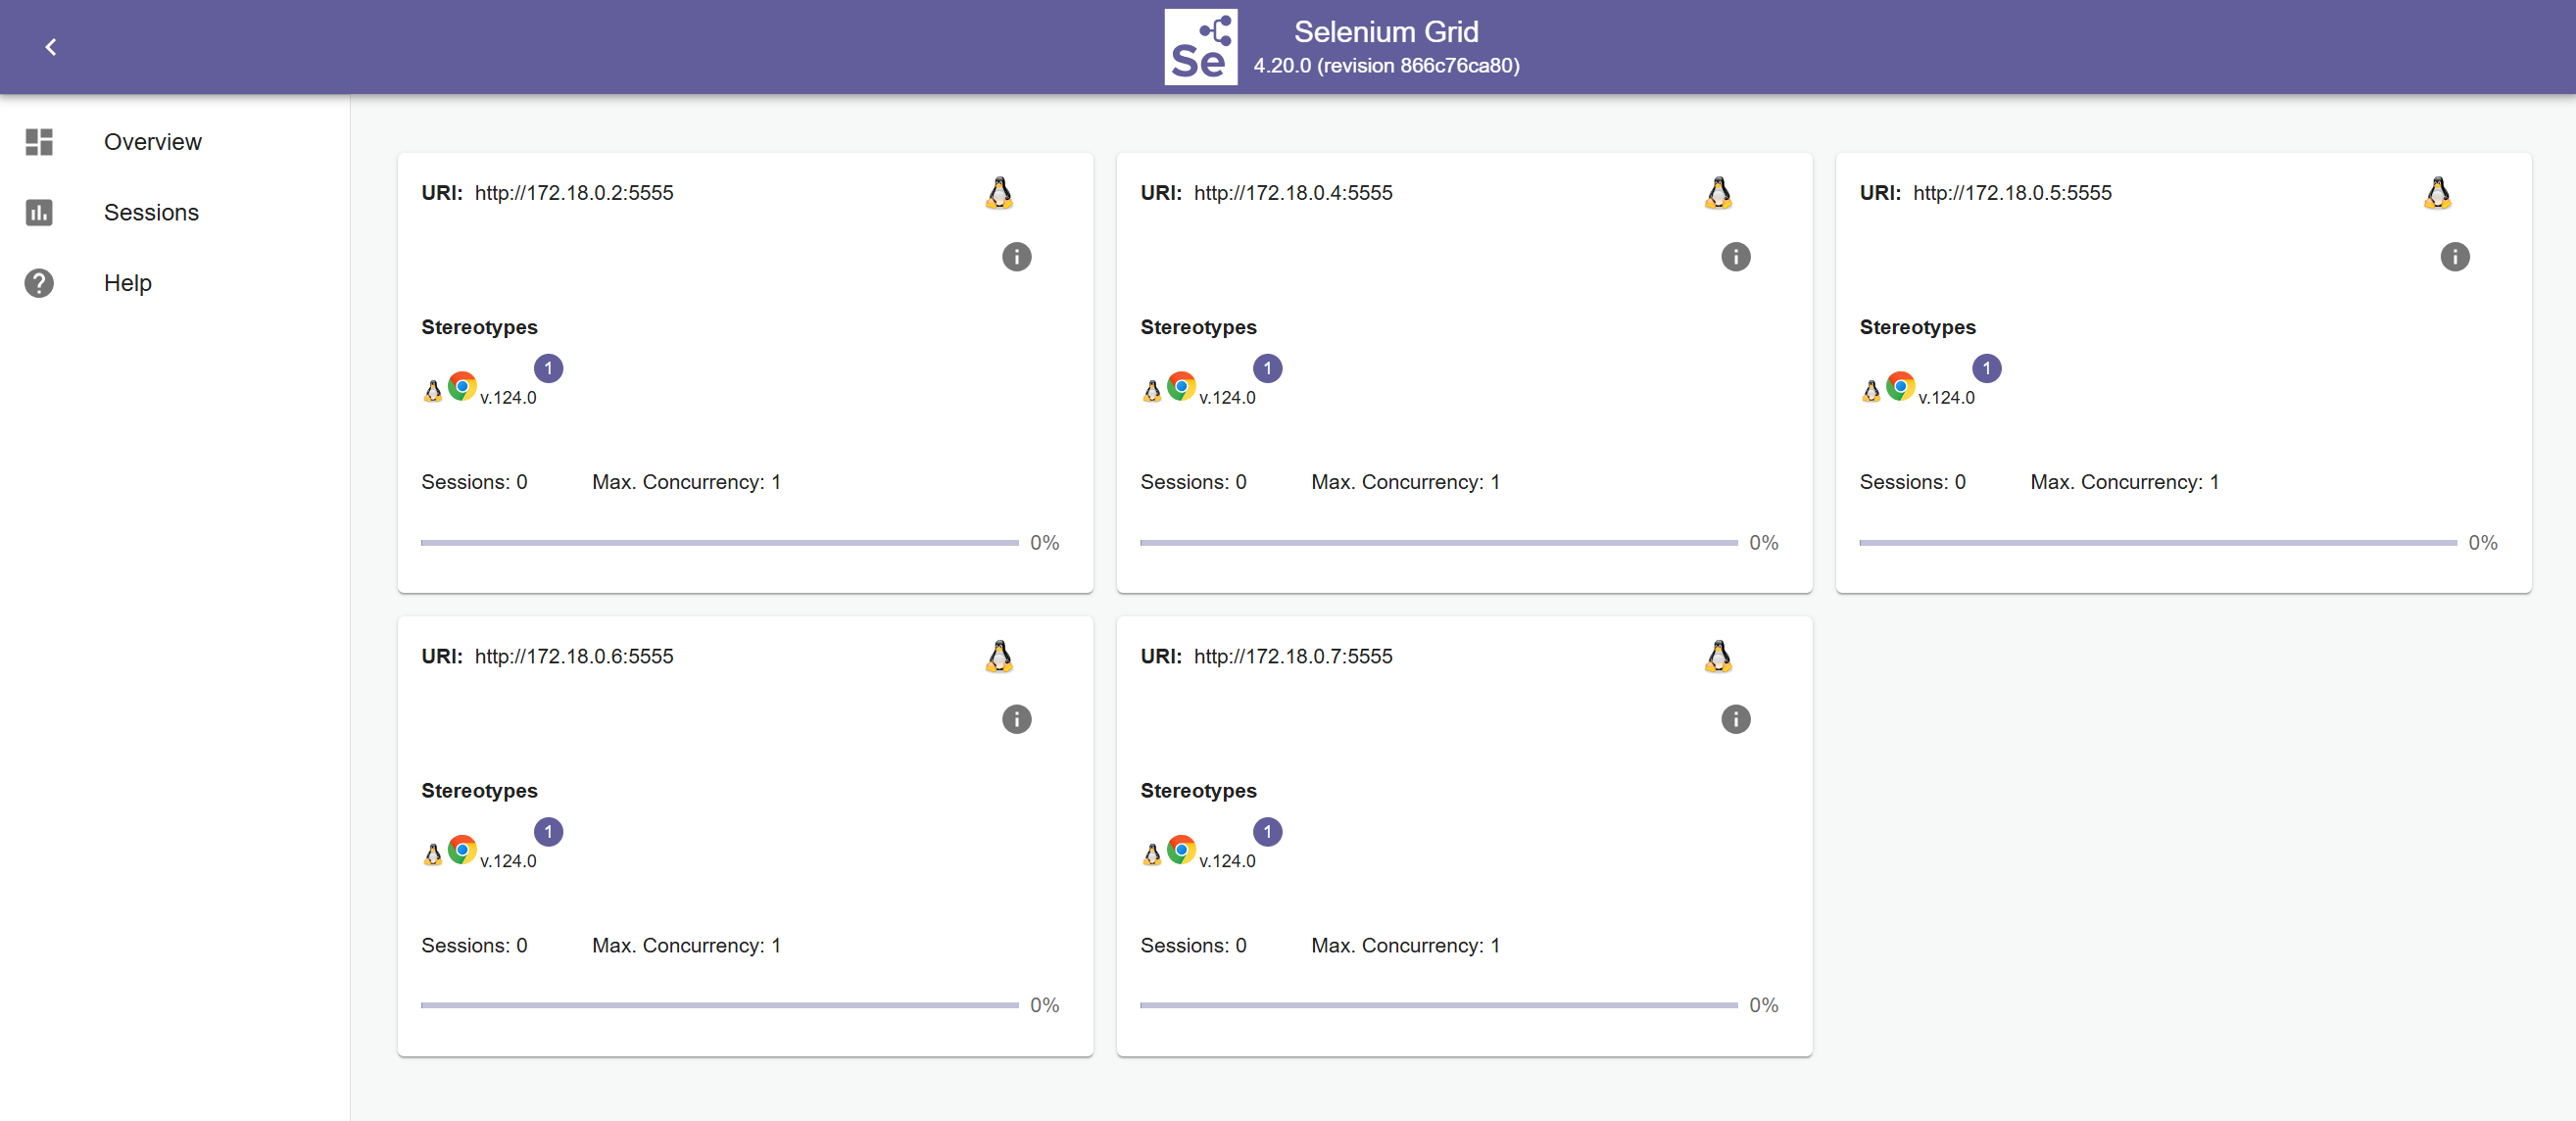Open the Help menu item
The image size is (2576, 1121).
pyautogui.click(x=127, y=283)
